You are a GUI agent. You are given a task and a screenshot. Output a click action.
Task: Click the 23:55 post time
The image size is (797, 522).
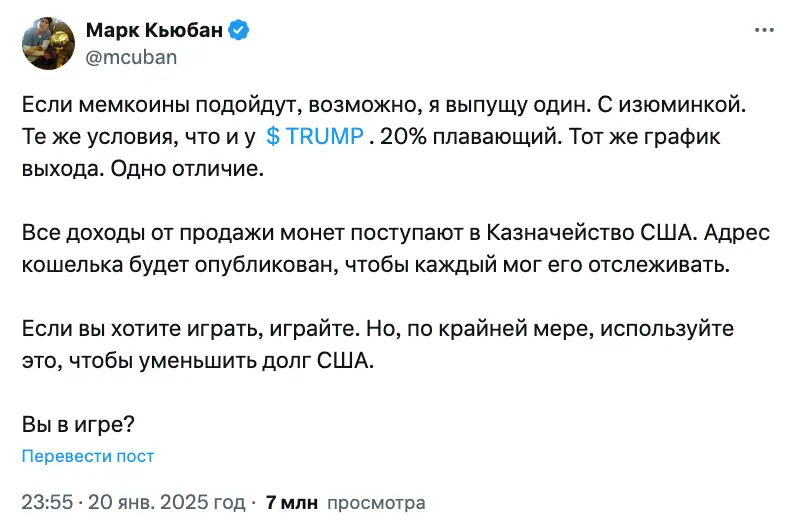click(47, 502)
